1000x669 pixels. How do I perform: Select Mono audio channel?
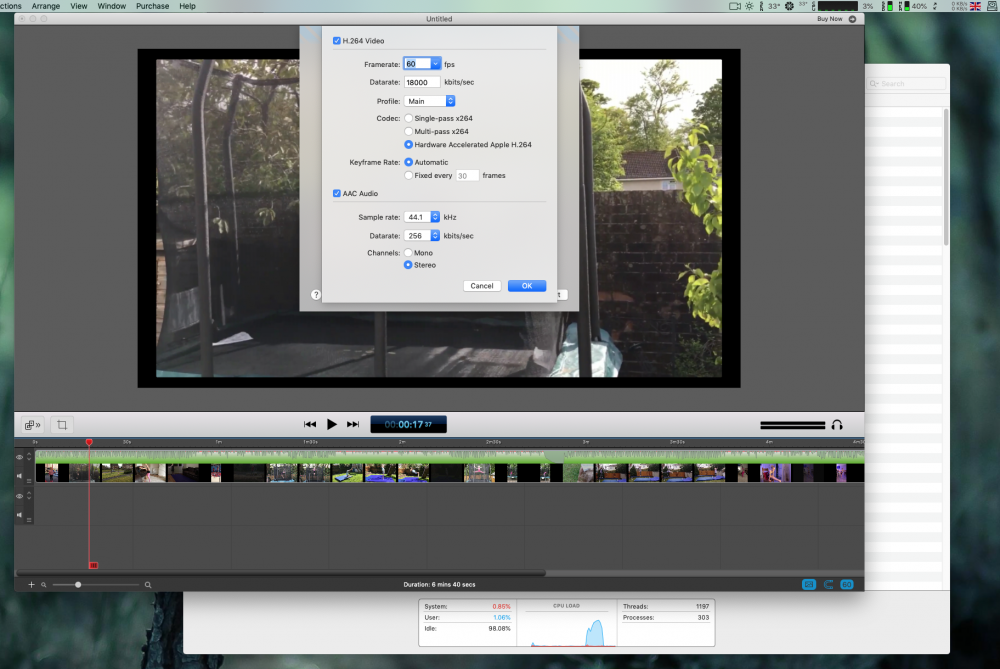408,253
